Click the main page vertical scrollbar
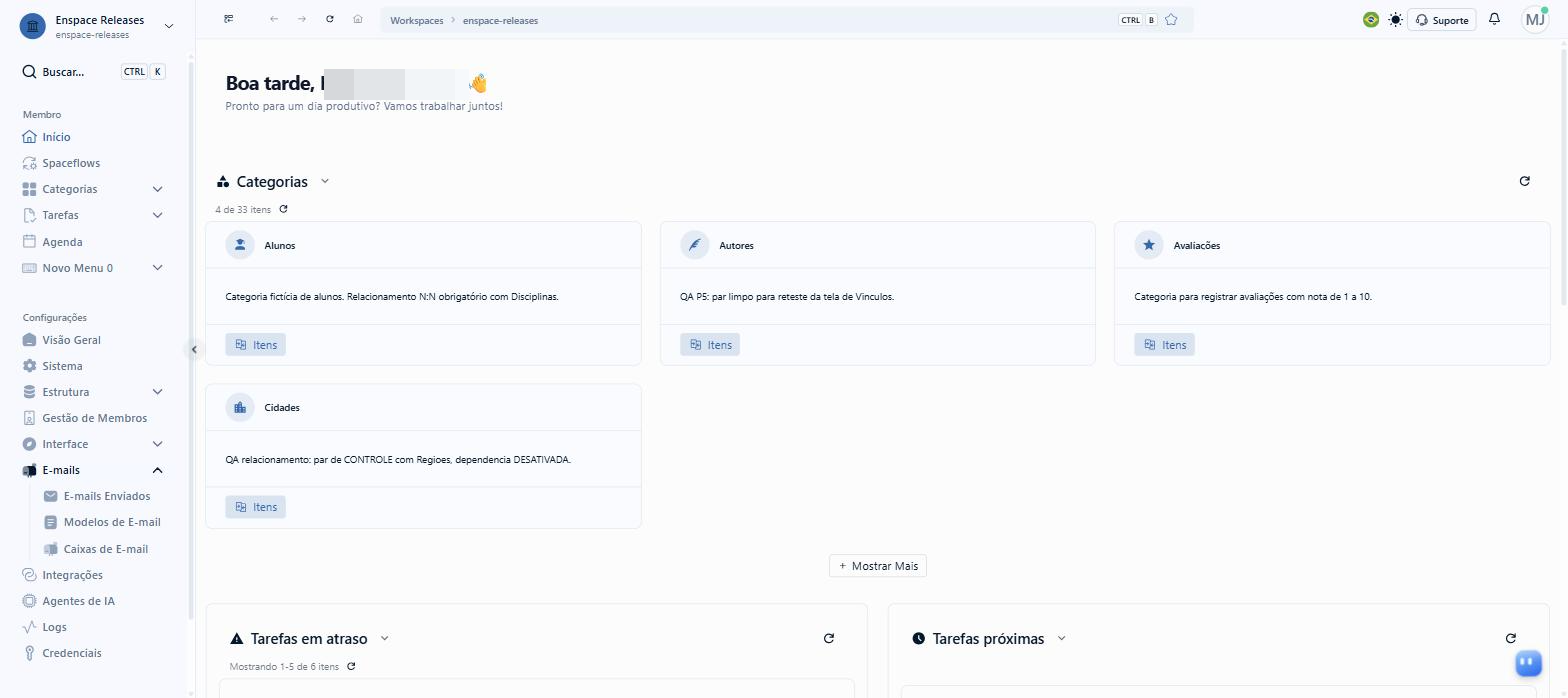Viewport: 1568px width, 698px height. click(1563, 176)
